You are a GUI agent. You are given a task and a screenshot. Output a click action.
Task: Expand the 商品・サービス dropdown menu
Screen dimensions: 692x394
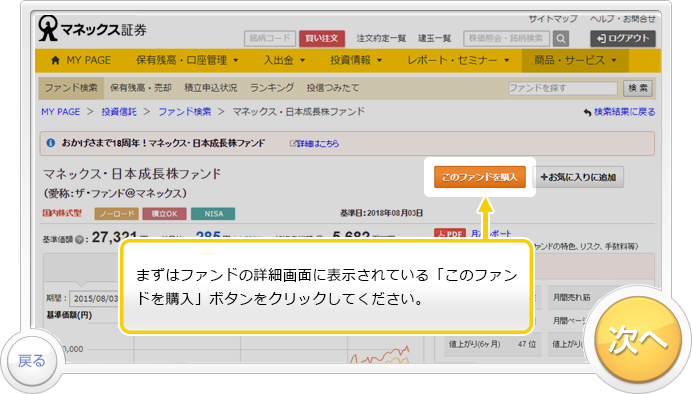click(x=575, y=60)
